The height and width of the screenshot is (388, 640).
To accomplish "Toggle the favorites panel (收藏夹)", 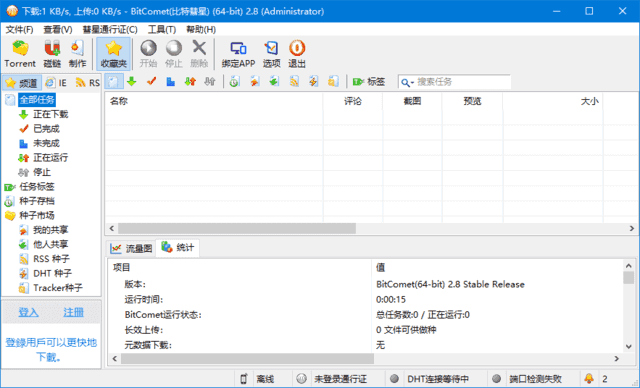I will [x=113, y=53].
